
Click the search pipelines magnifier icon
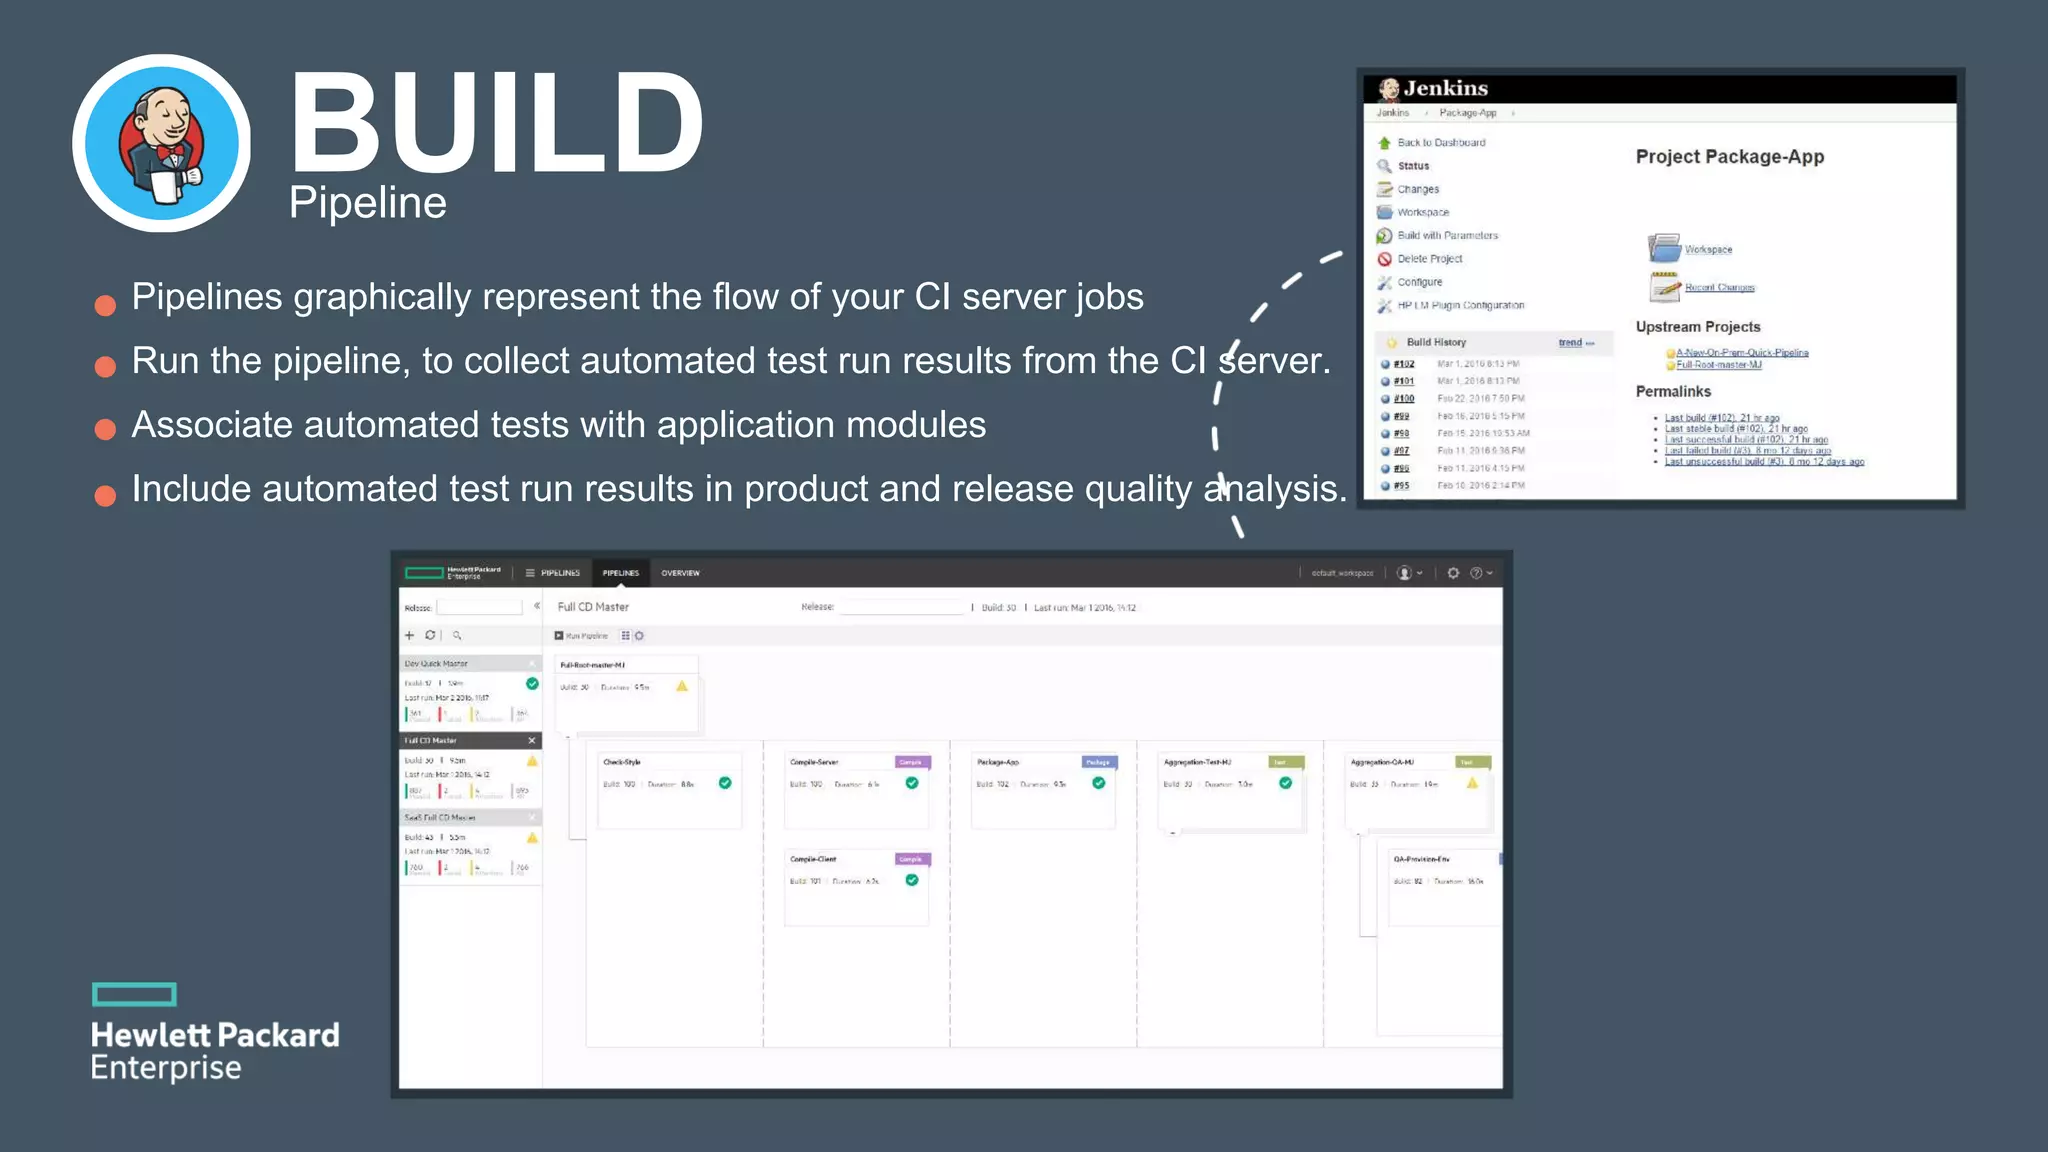pyautogui.click(x=457, y=635)
